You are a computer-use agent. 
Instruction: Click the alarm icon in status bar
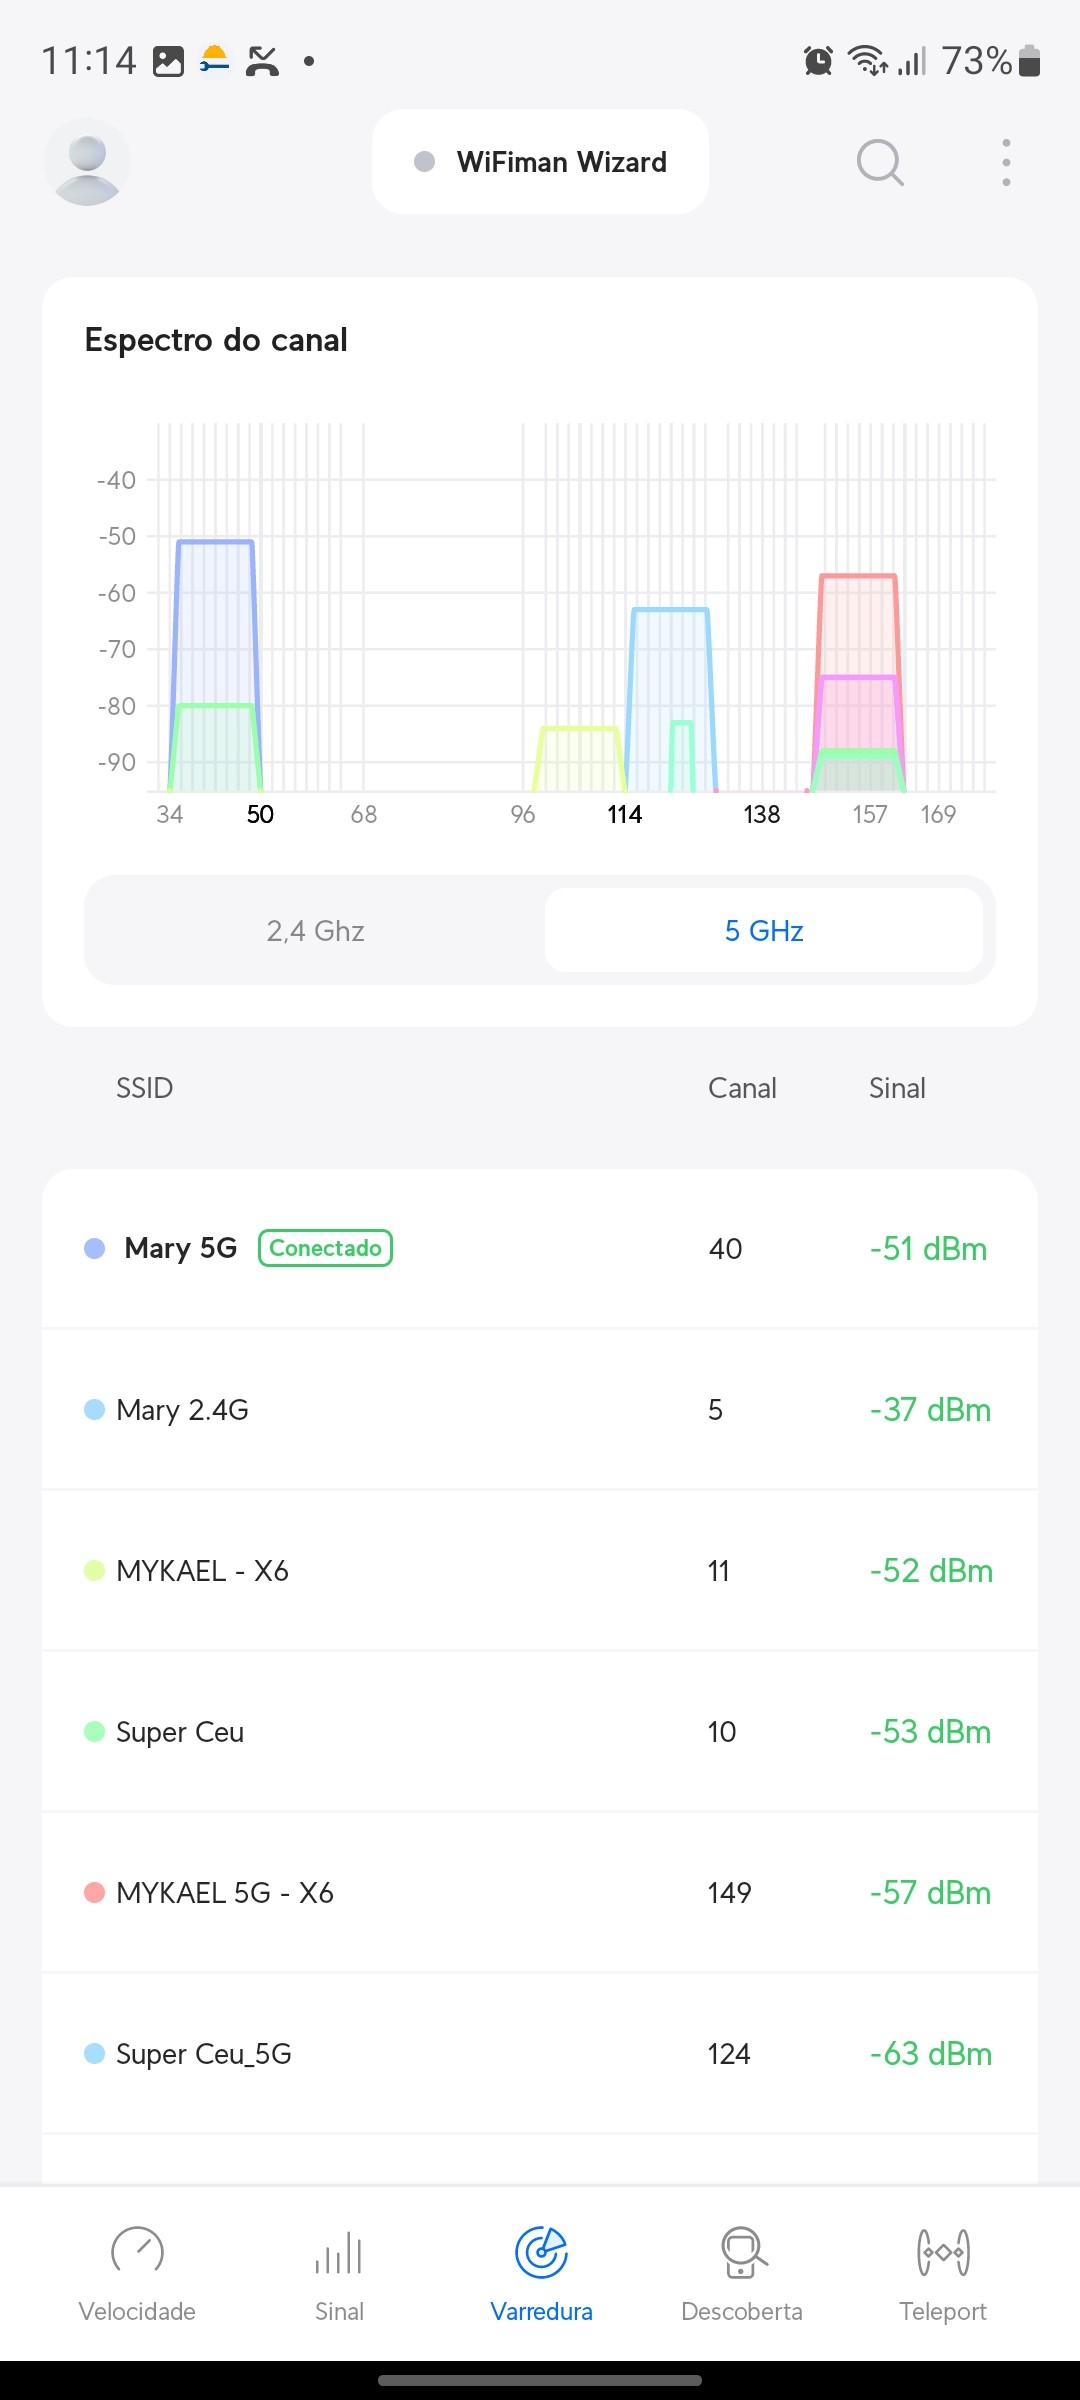(818, 61)
